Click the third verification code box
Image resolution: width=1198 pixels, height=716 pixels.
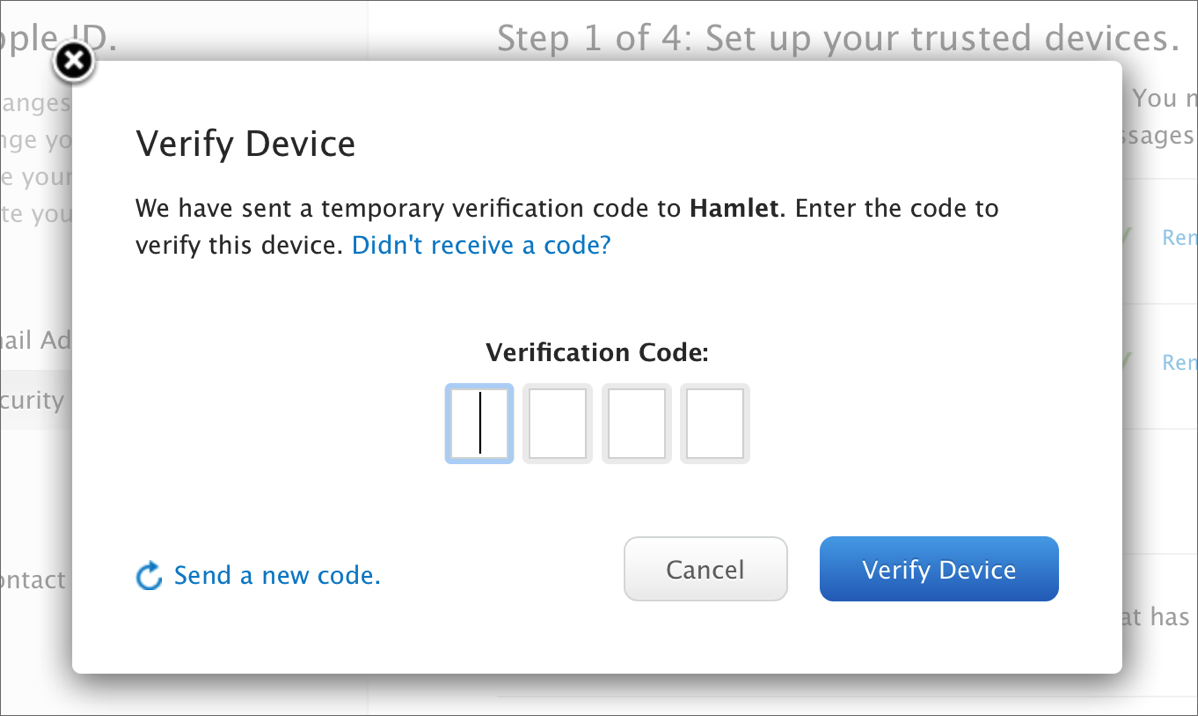(636, 424)
